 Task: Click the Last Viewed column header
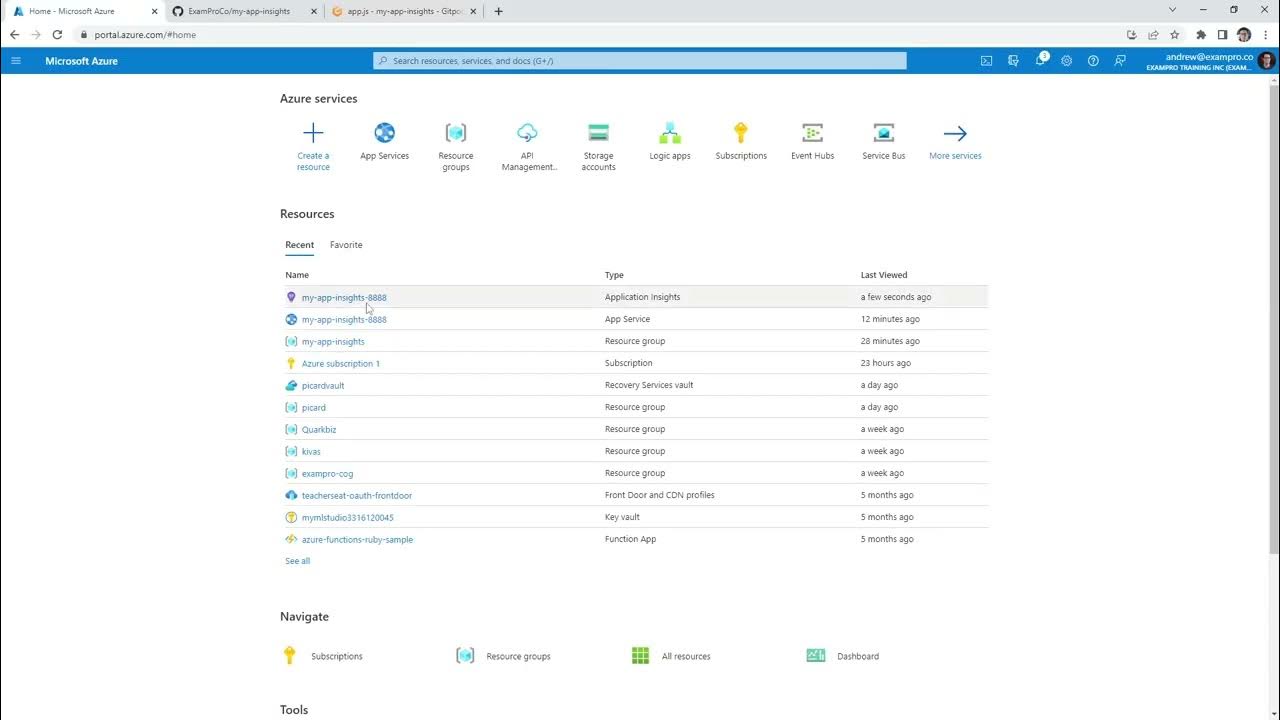coord(884,275)
